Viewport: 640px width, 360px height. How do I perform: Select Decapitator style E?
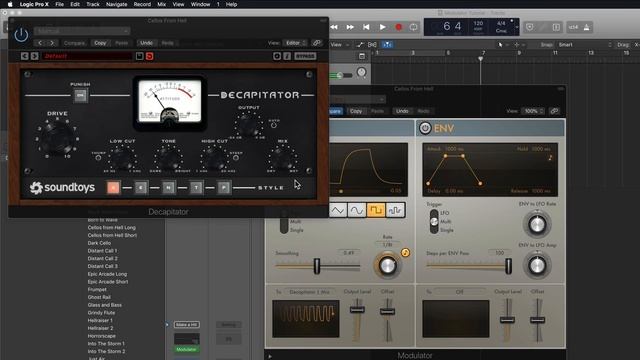click(x=141, y=187)
